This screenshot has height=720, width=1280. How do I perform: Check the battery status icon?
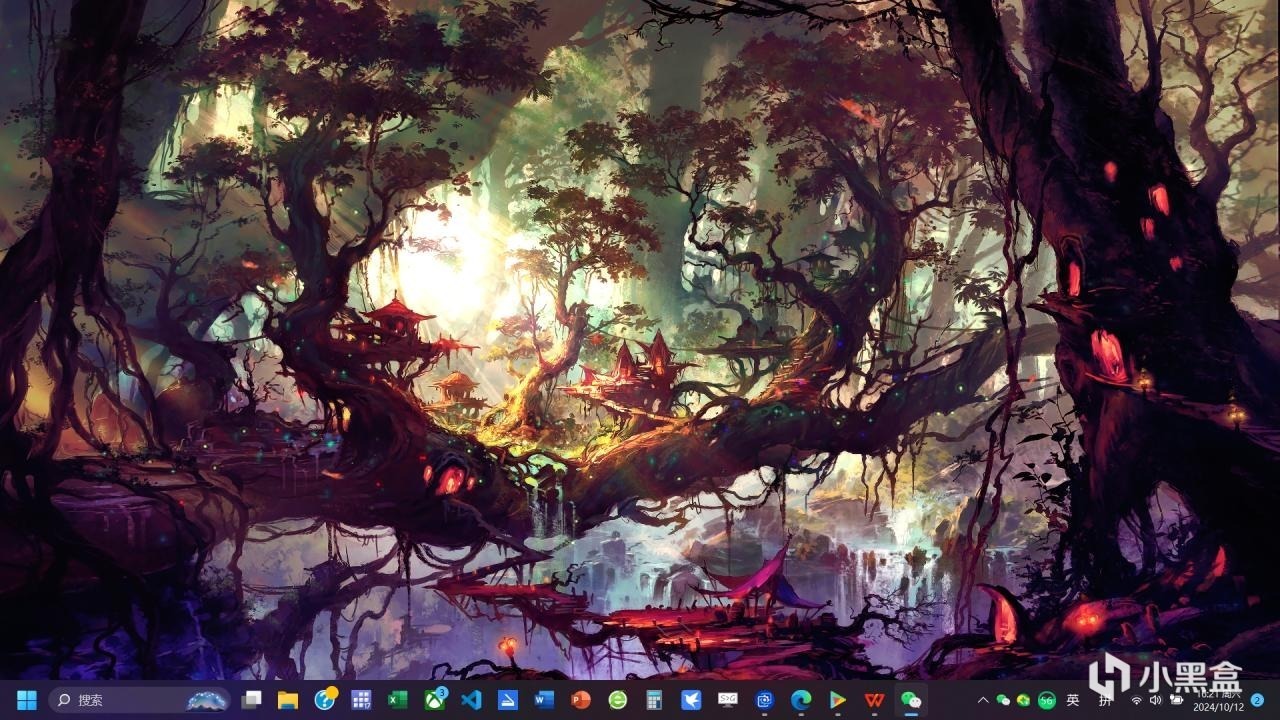point(1177,700)
